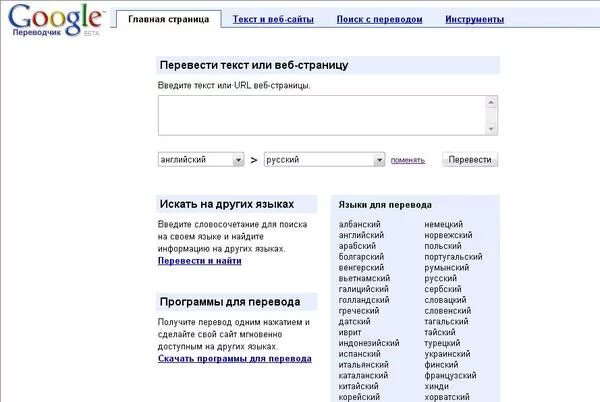This screenshot has height=402, width=600.
Task: Click the text area scroll up arrow
Action: pyautogui.click(x=491, y=102)
